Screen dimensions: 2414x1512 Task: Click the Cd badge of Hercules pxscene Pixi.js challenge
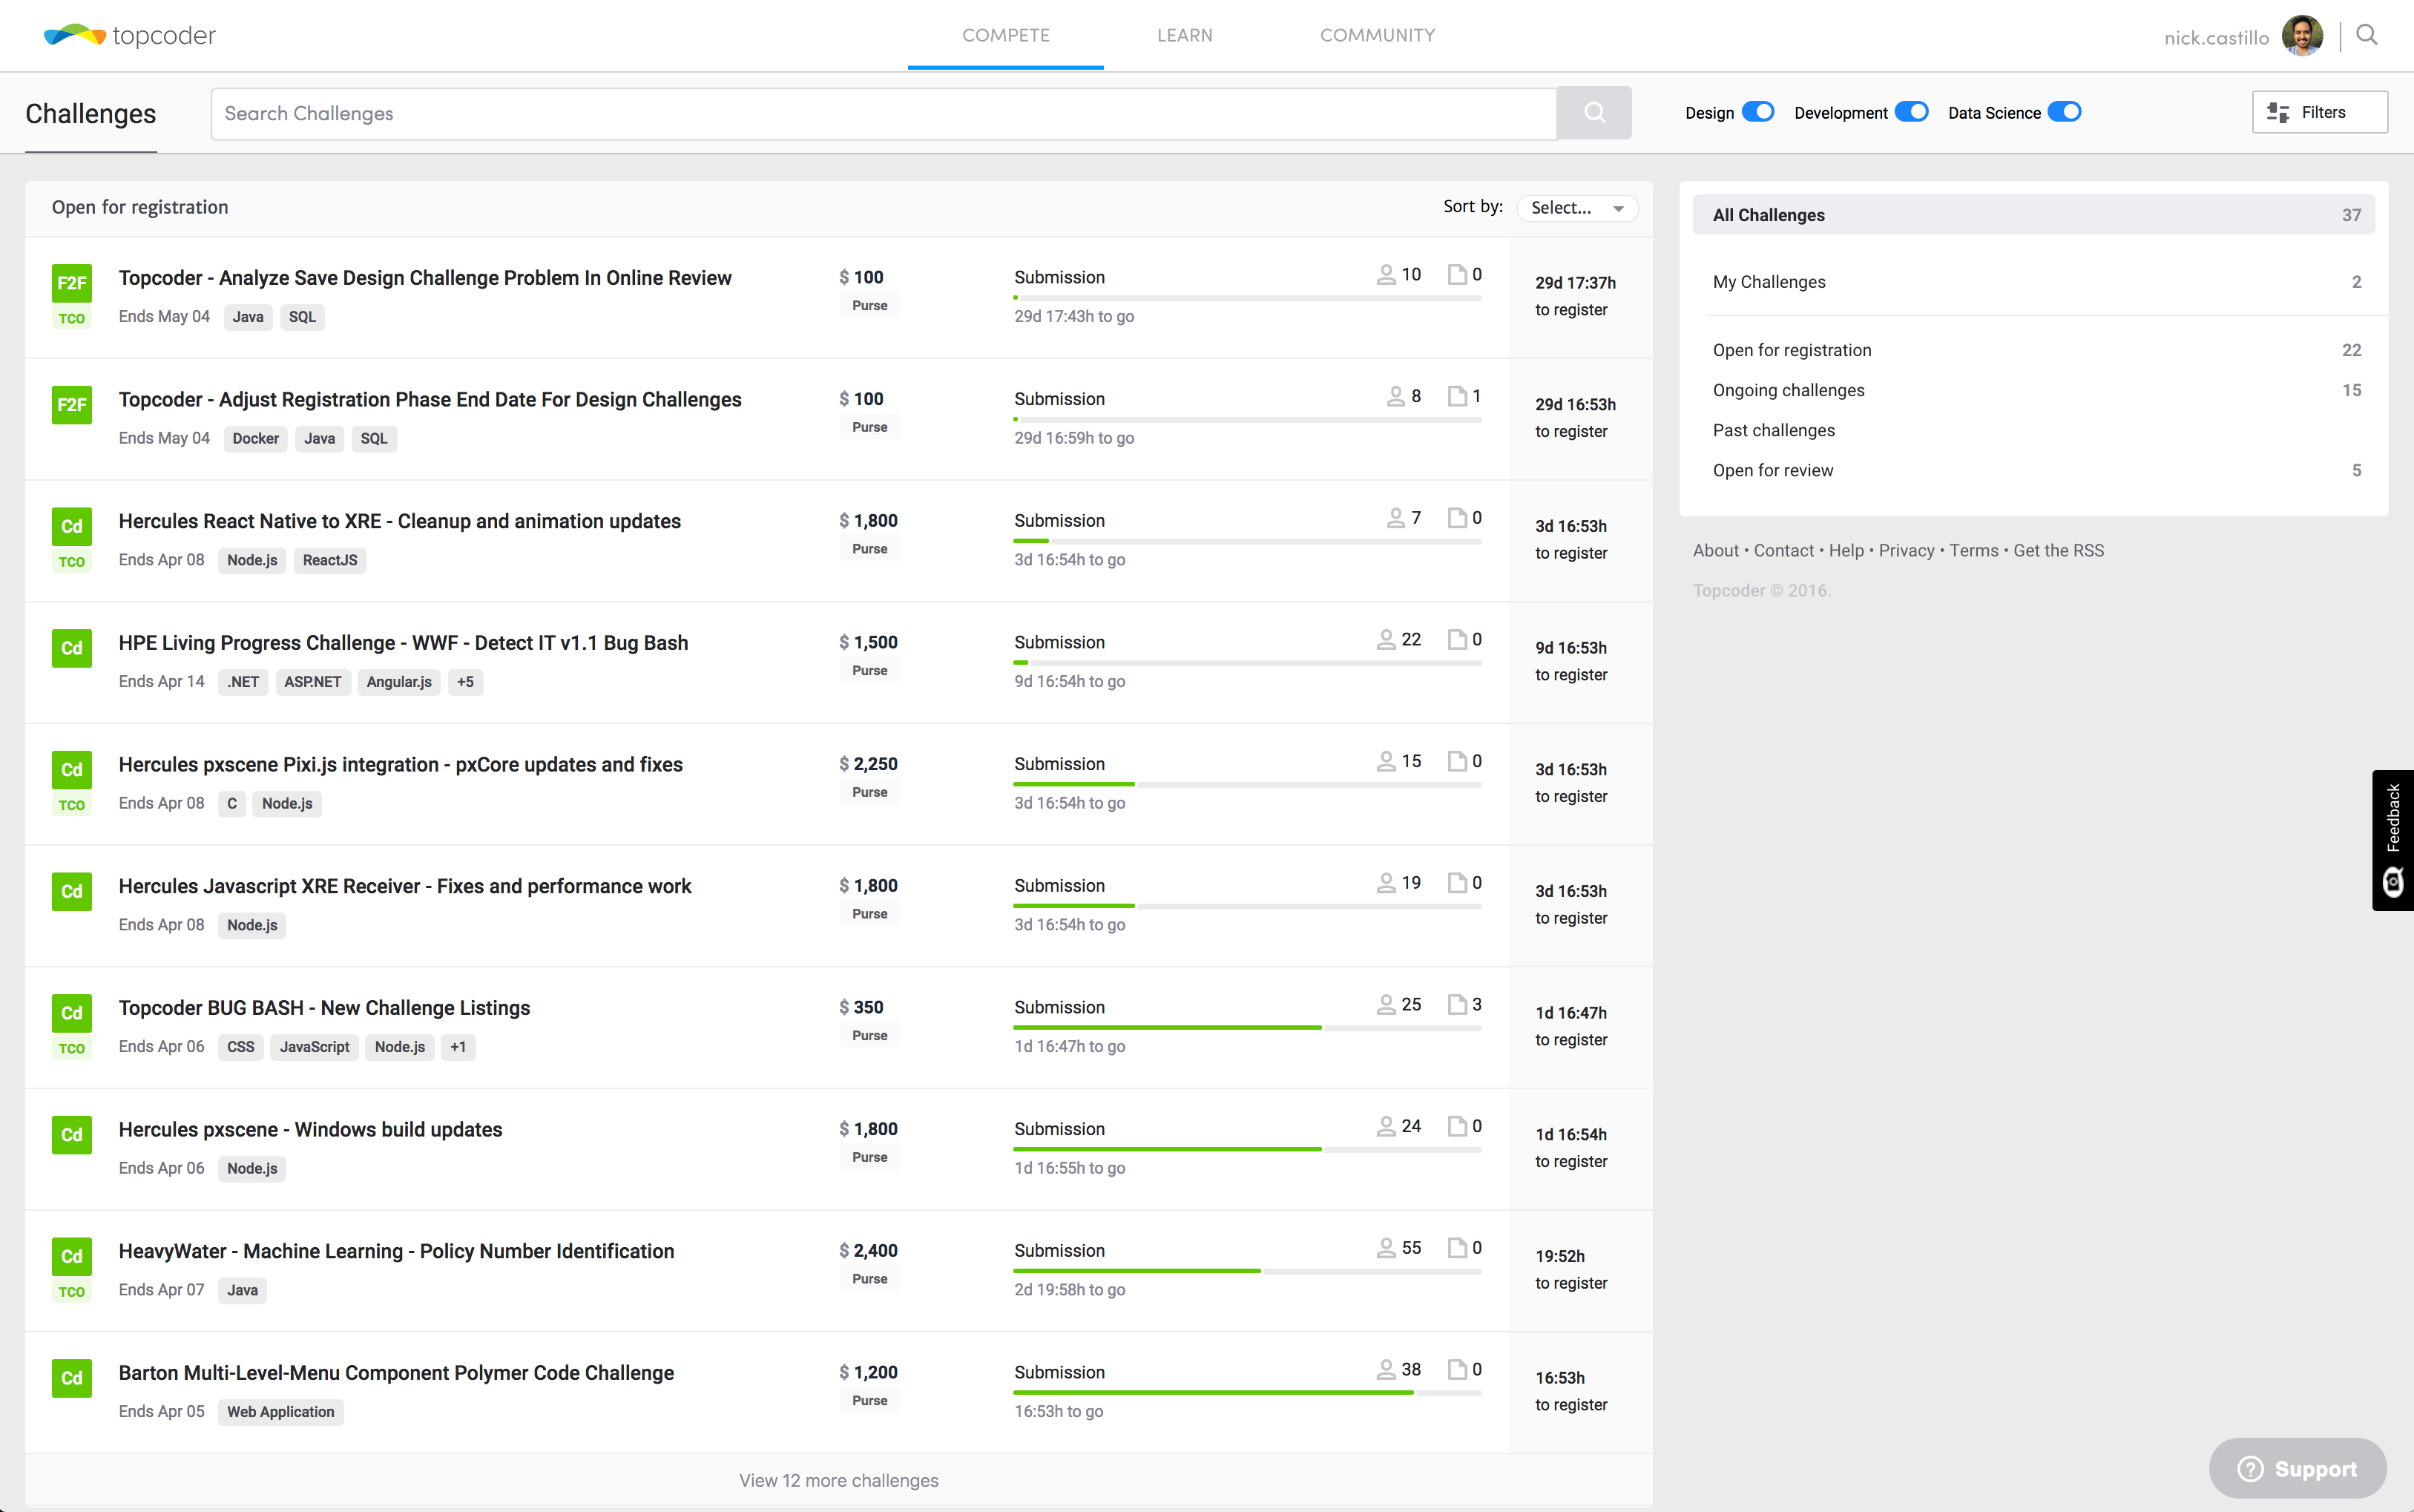pyautogui.click(x=72, y=770)
